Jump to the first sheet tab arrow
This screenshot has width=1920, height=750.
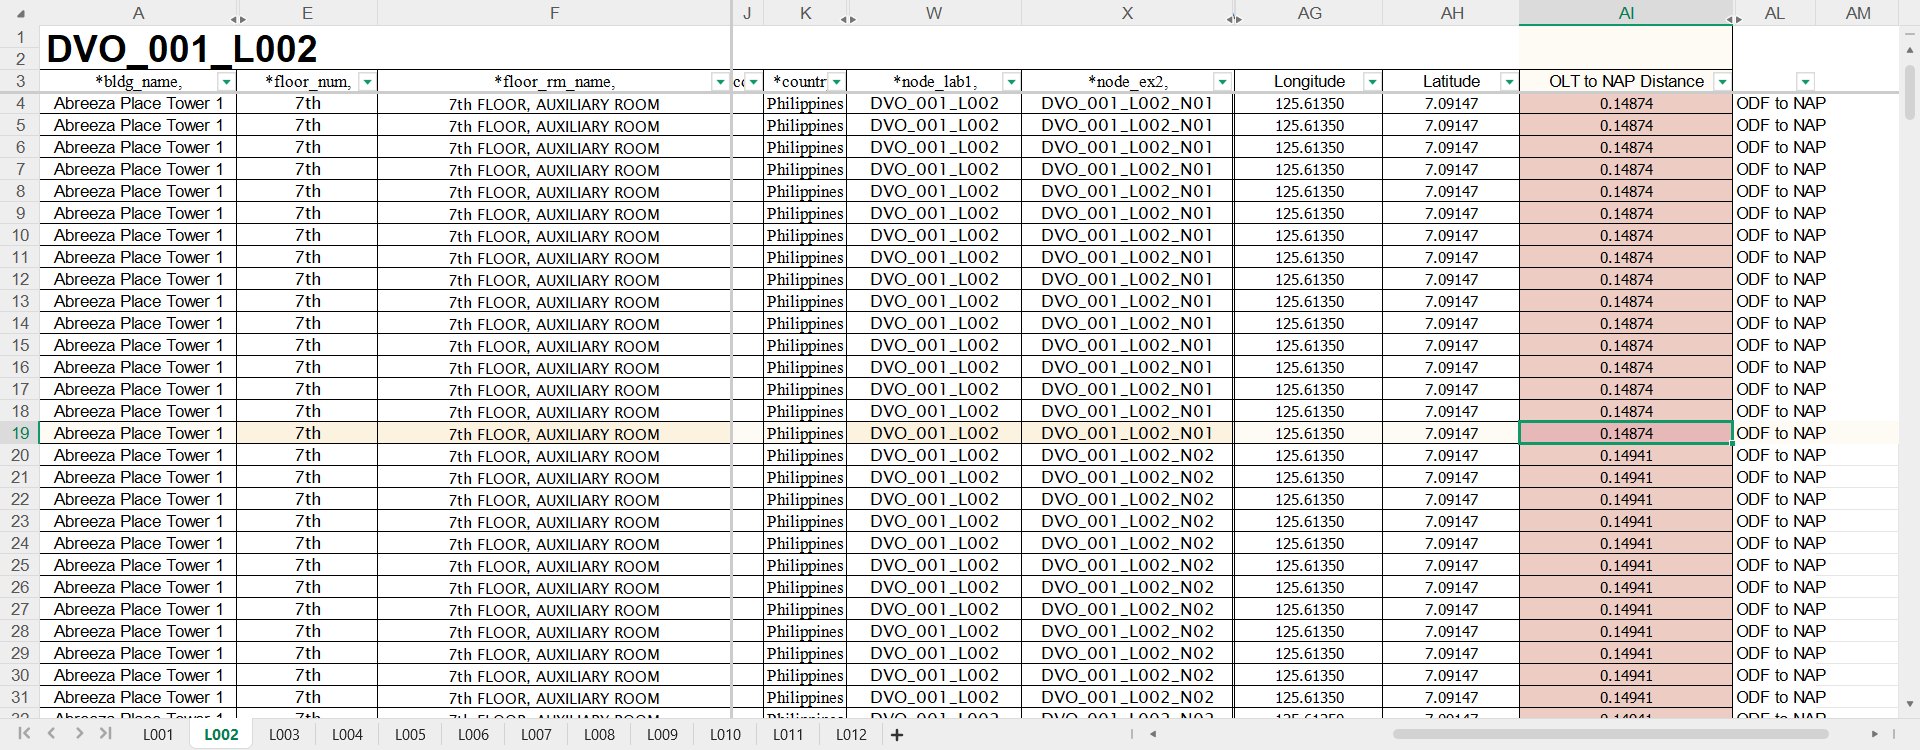tap(24, 734)
